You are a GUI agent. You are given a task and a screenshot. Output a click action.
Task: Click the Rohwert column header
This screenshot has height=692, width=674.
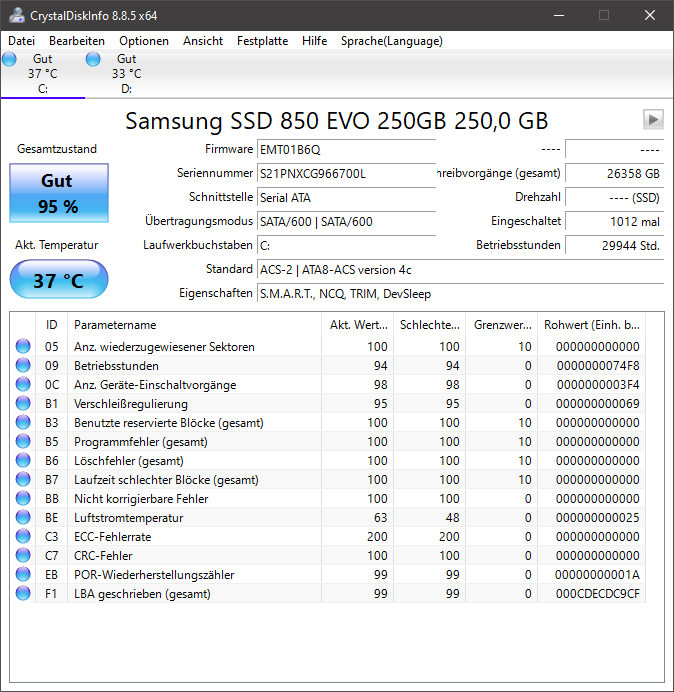click(591, 325)
